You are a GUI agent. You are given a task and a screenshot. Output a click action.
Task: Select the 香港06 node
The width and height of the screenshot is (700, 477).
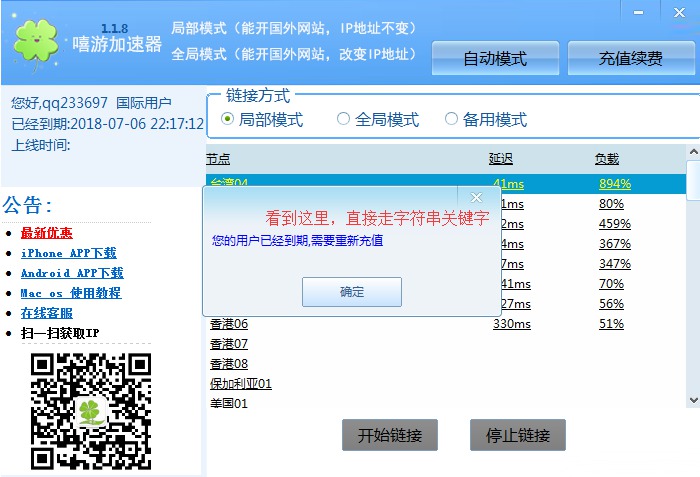(229, 324)
